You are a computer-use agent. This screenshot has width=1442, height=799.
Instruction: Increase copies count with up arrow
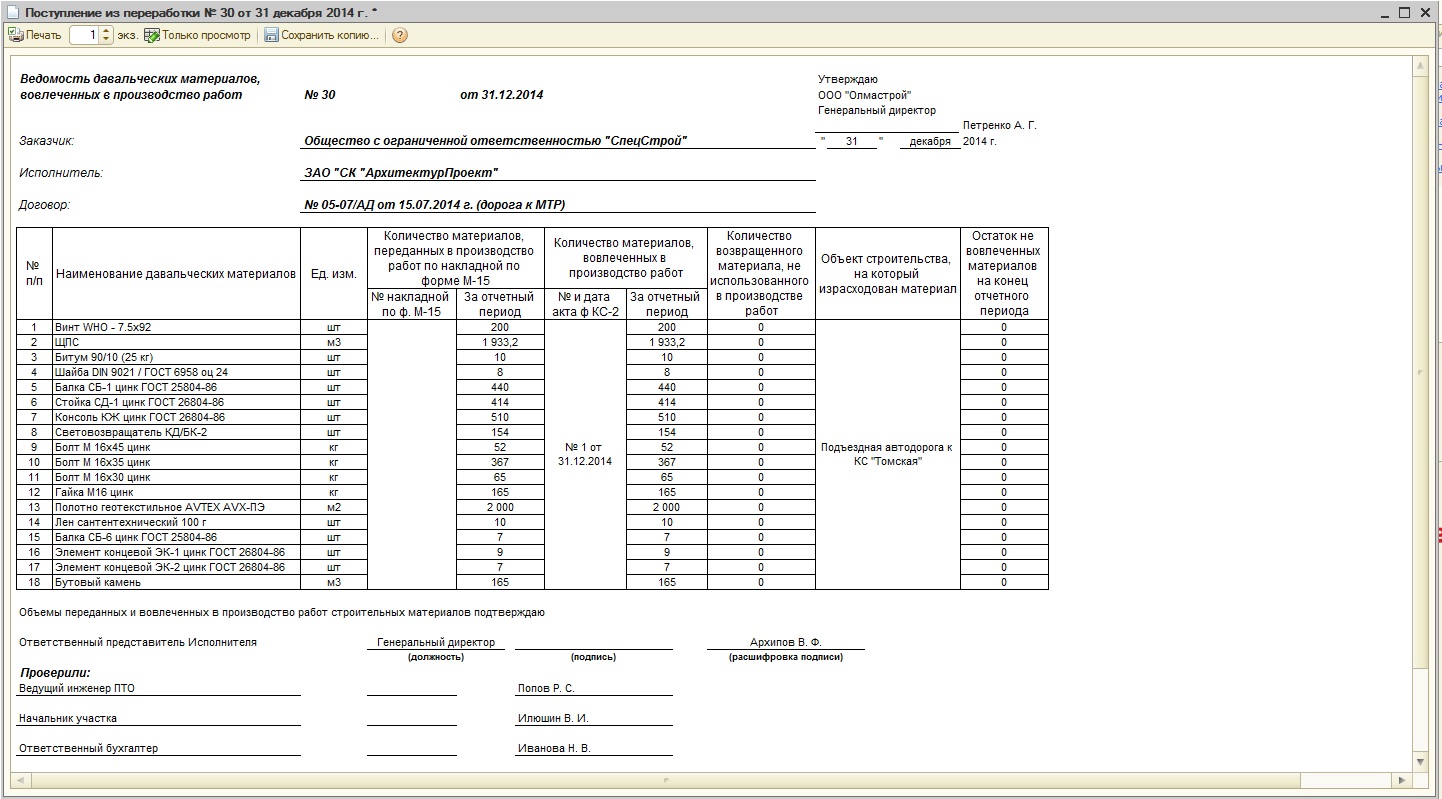pos(107,31)
